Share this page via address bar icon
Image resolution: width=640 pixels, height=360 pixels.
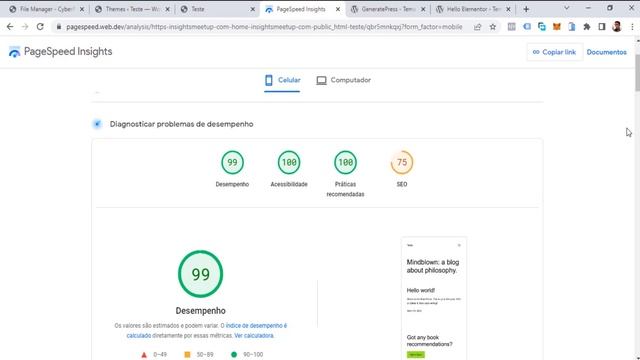coord(477,27)
